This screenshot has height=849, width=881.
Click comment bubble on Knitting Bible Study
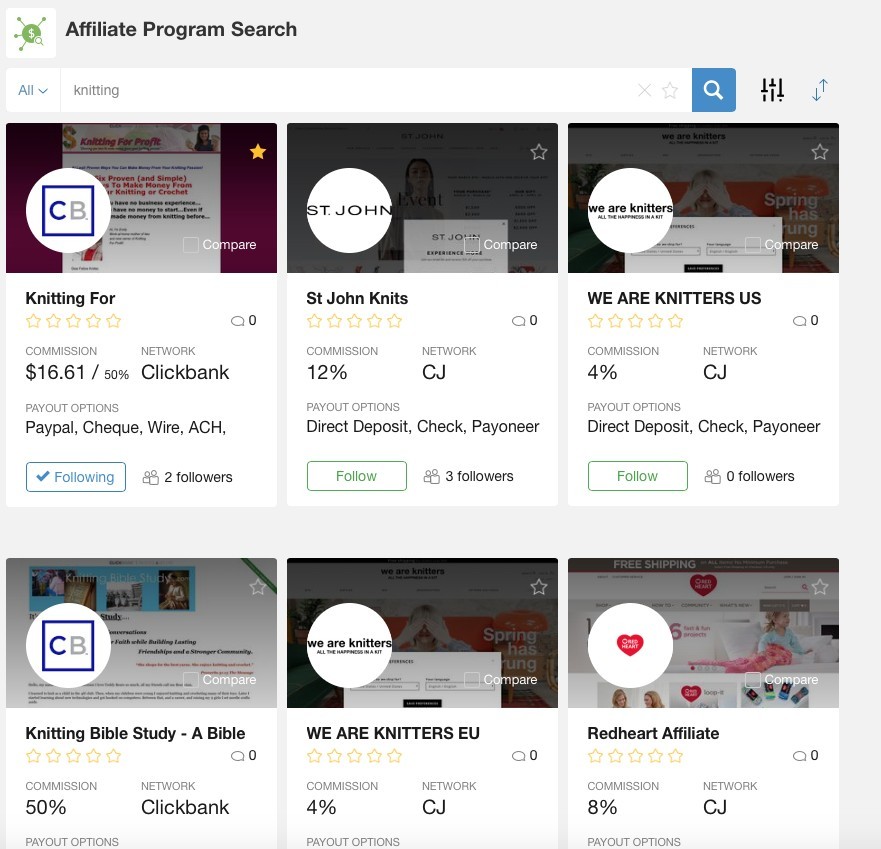(x=238, y=756)
